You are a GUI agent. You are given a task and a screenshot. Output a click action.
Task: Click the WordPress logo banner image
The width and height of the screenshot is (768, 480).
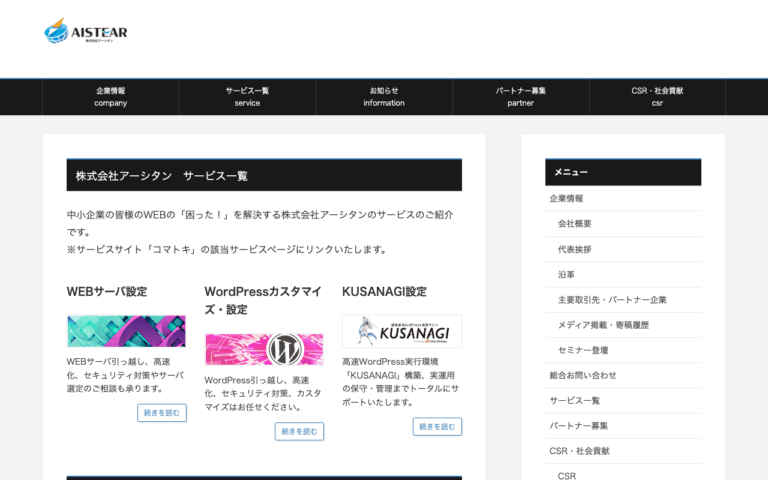pos(264,349)
